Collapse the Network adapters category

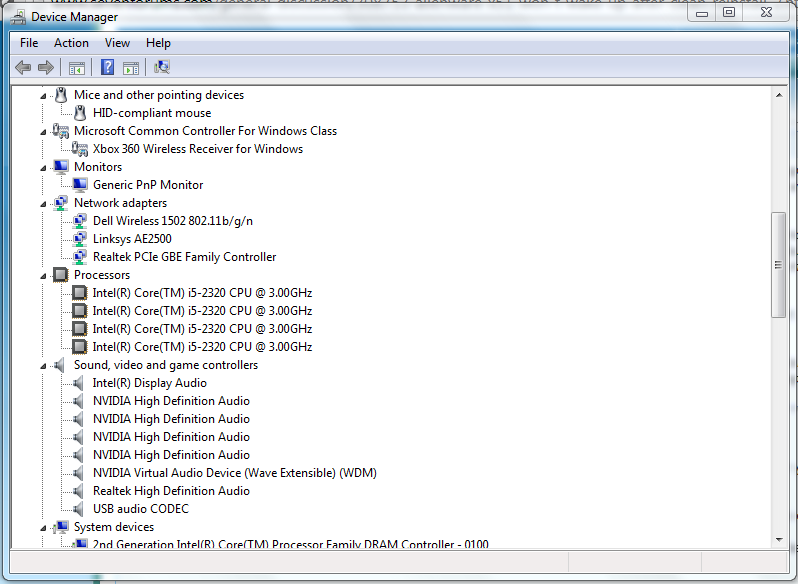43,204
